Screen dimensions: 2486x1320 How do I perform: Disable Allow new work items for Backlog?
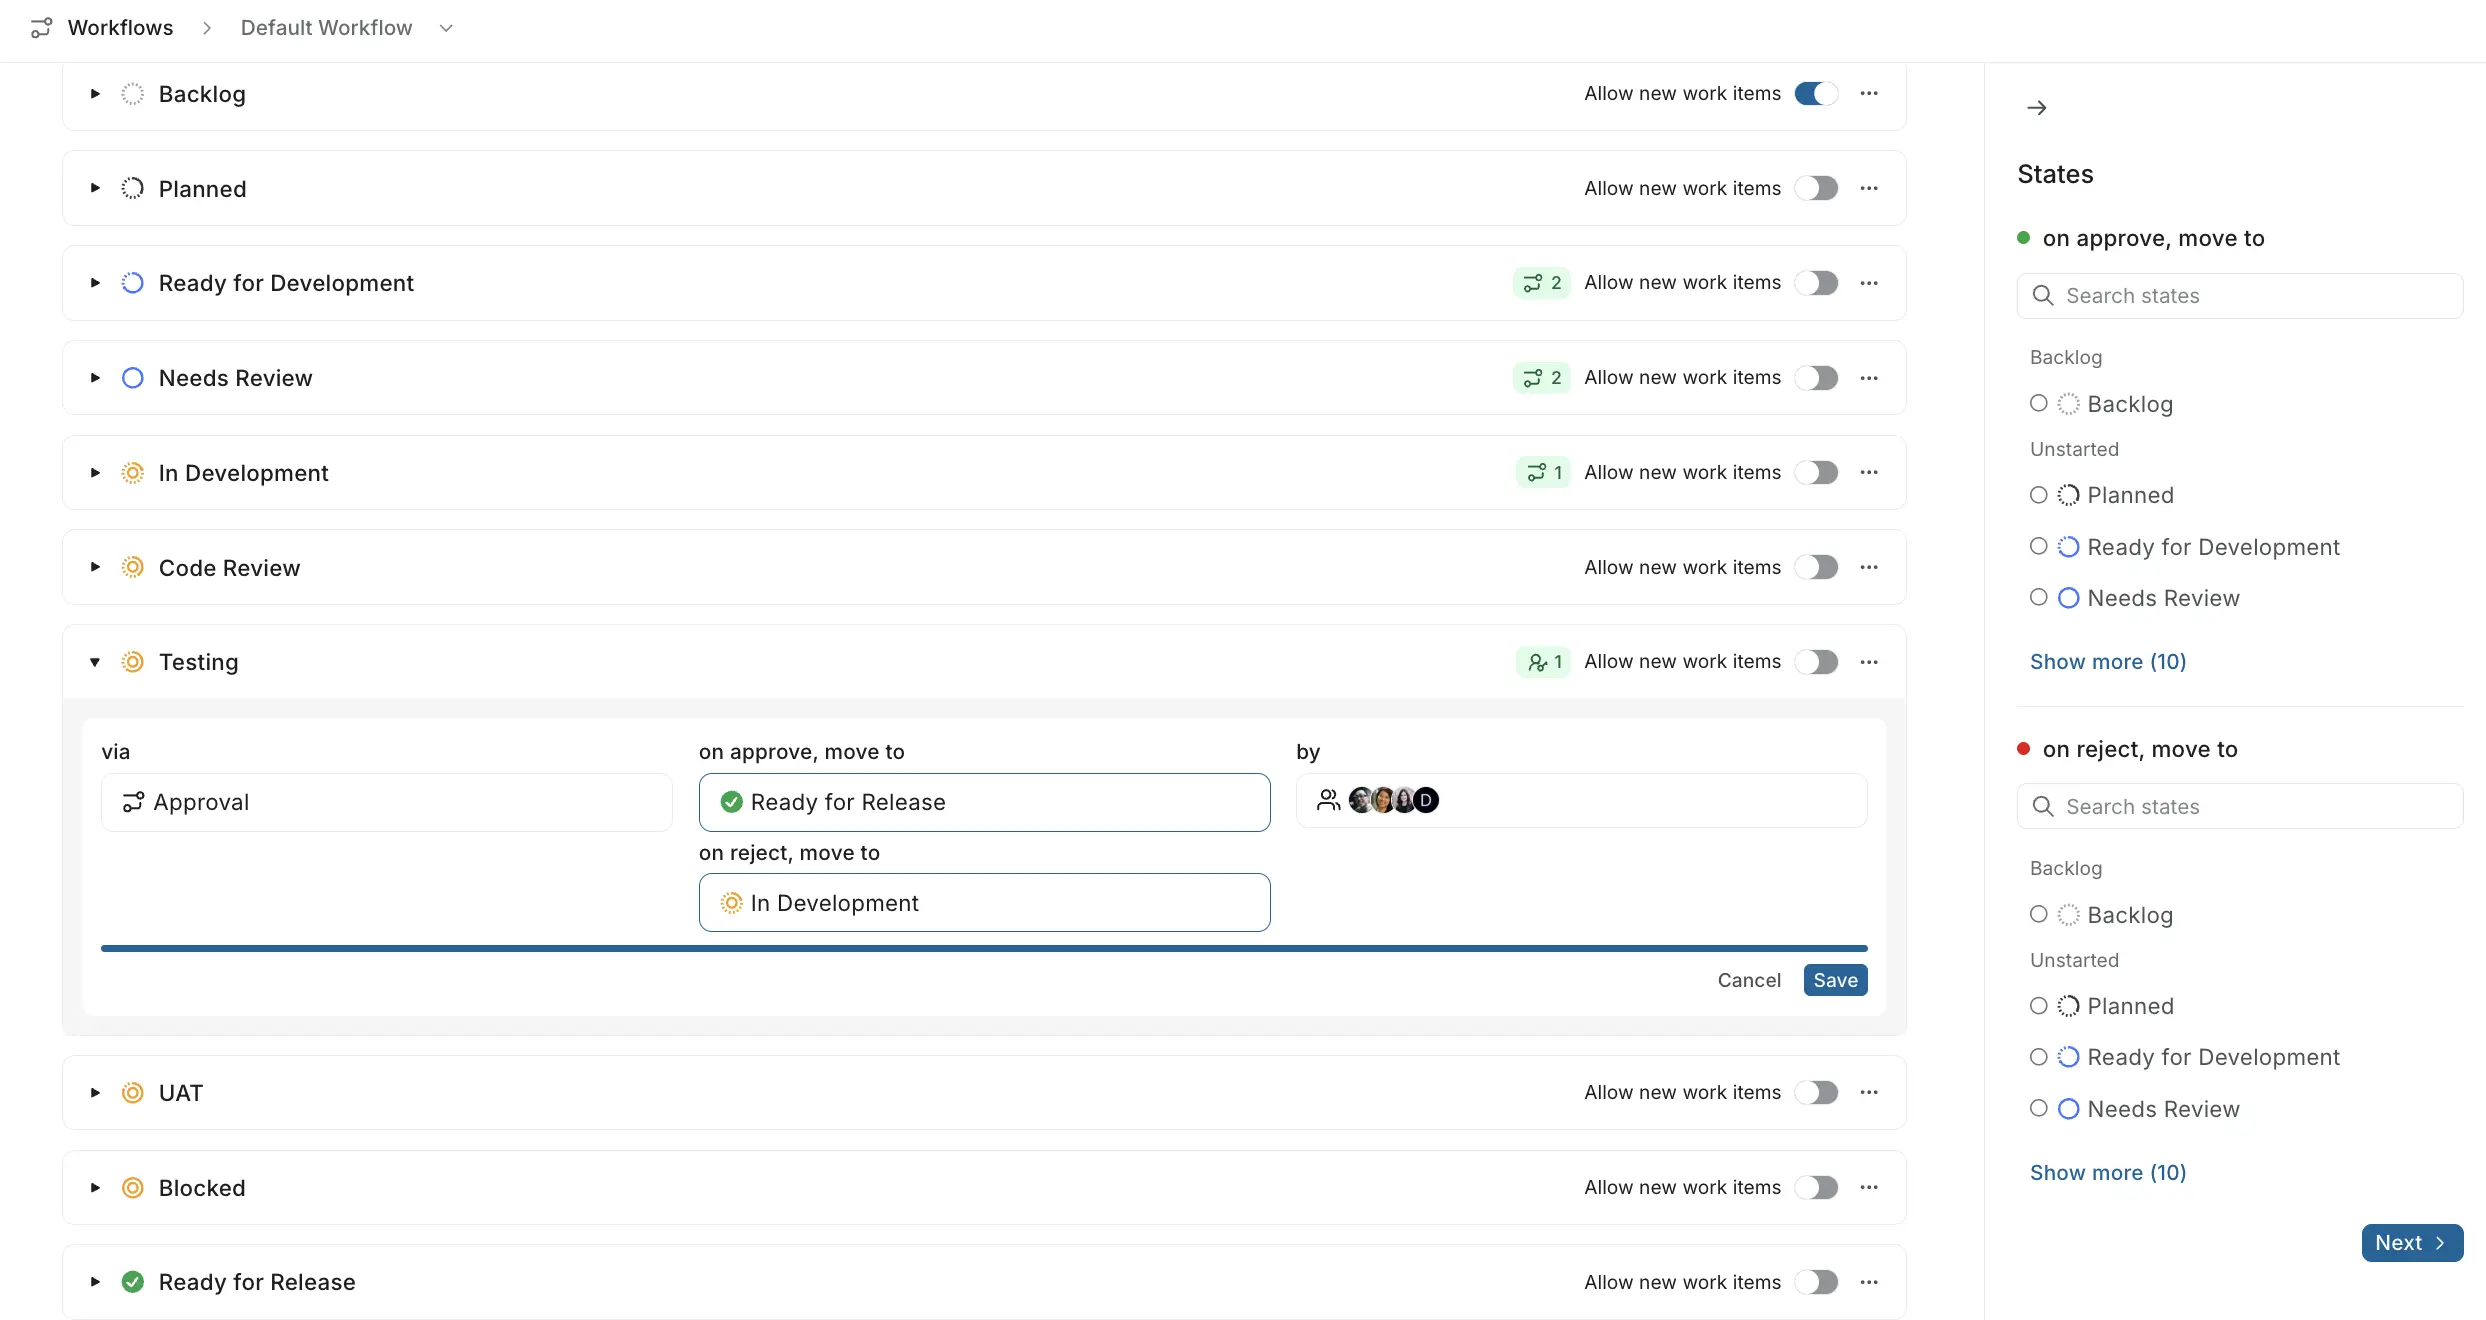tap(1816, 93)
